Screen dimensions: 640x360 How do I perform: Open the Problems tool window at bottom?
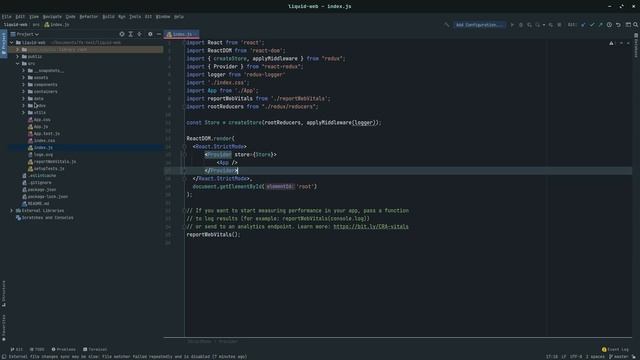(x=63, y=349)
